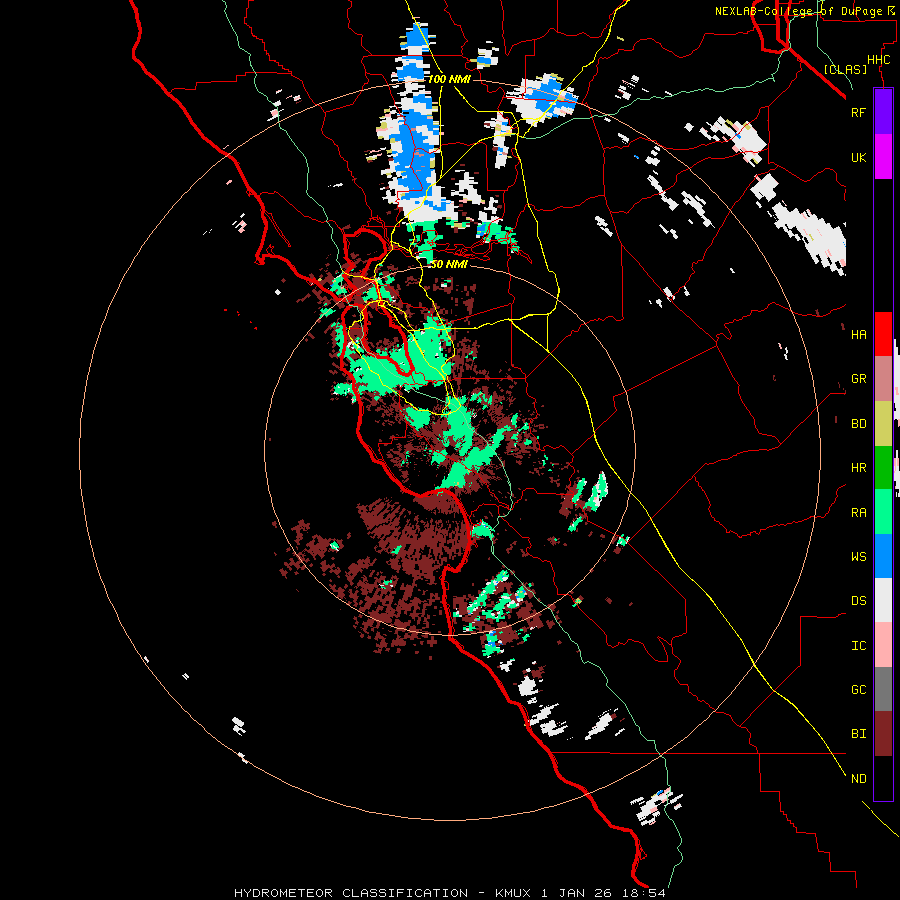
Task: Click the IC pink legend swatch
Action: click(883, 645)
